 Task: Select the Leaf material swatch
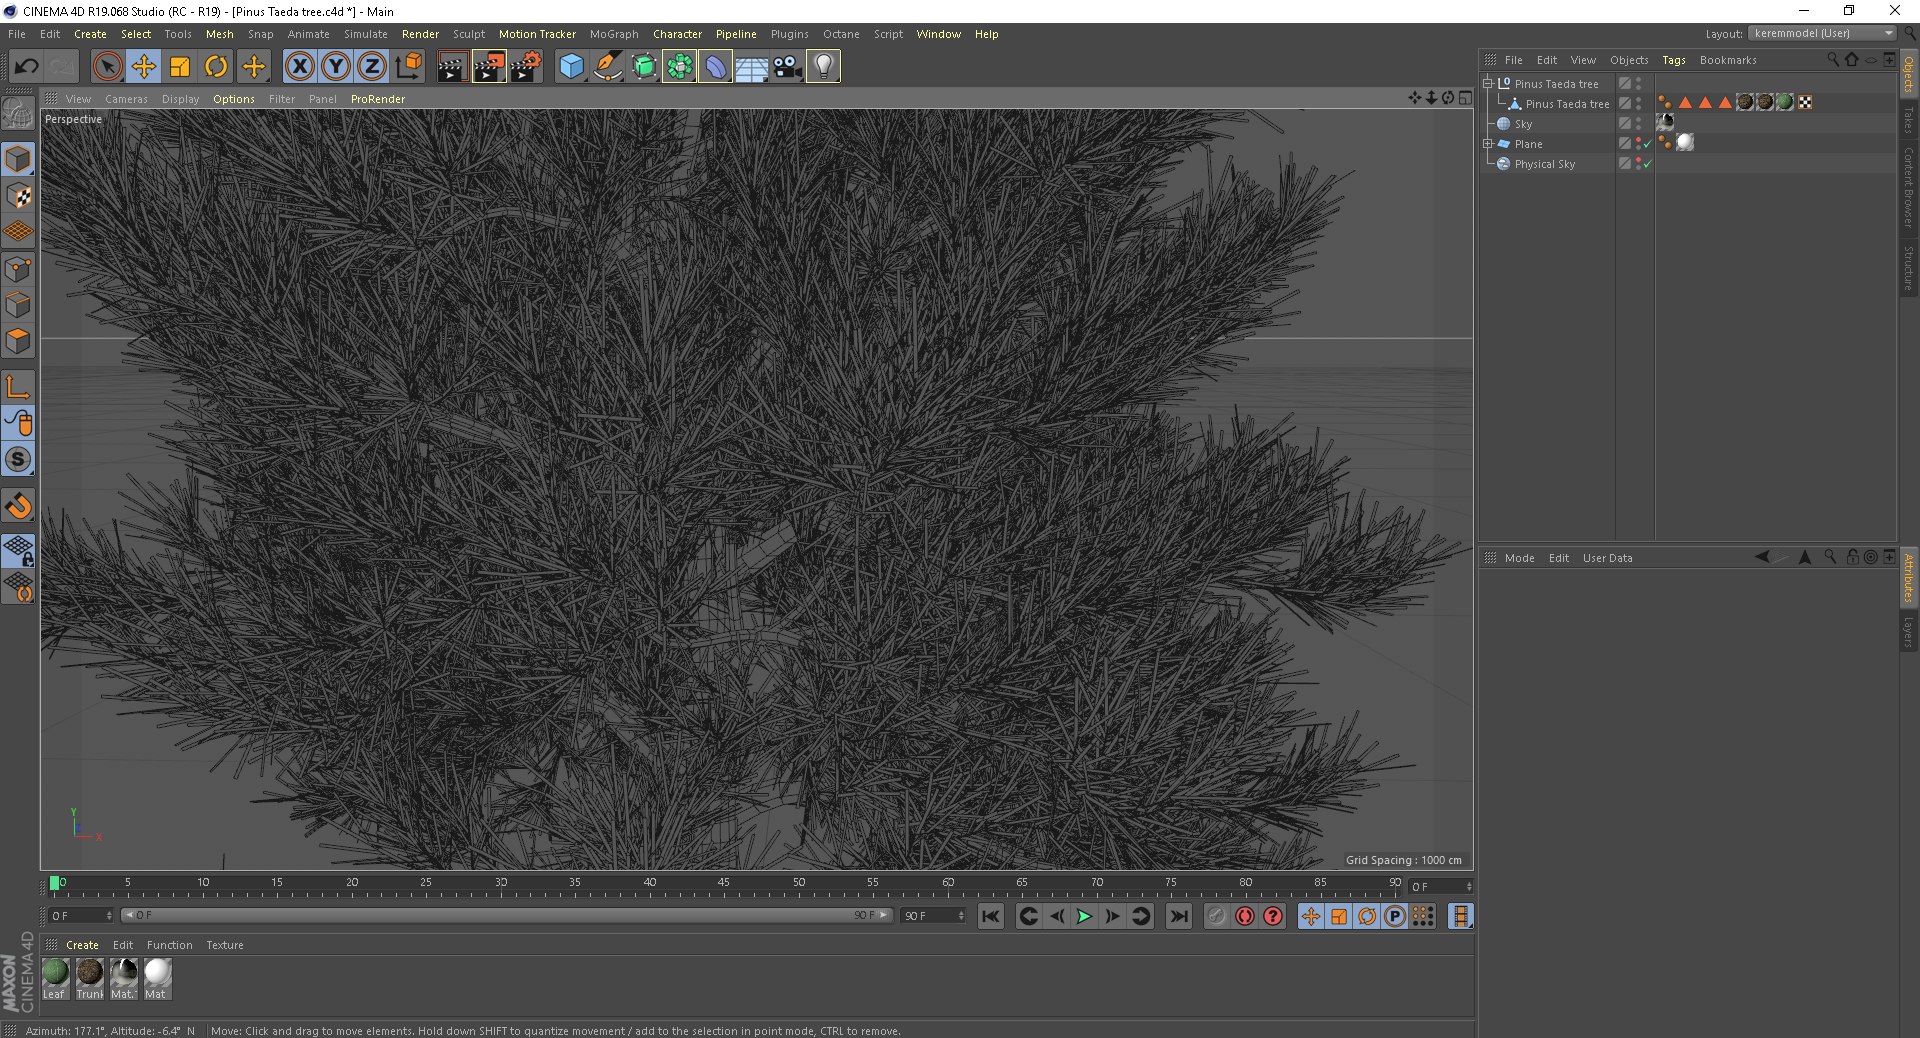[55, 978]
